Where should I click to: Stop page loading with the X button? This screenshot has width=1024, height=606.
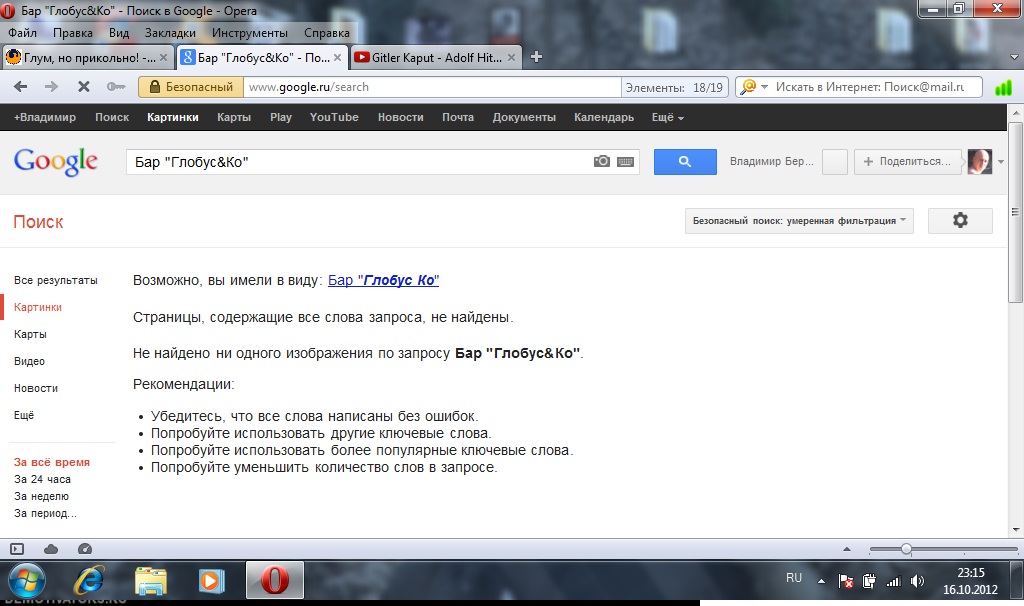pyautogui.click(x=84, y=86)
